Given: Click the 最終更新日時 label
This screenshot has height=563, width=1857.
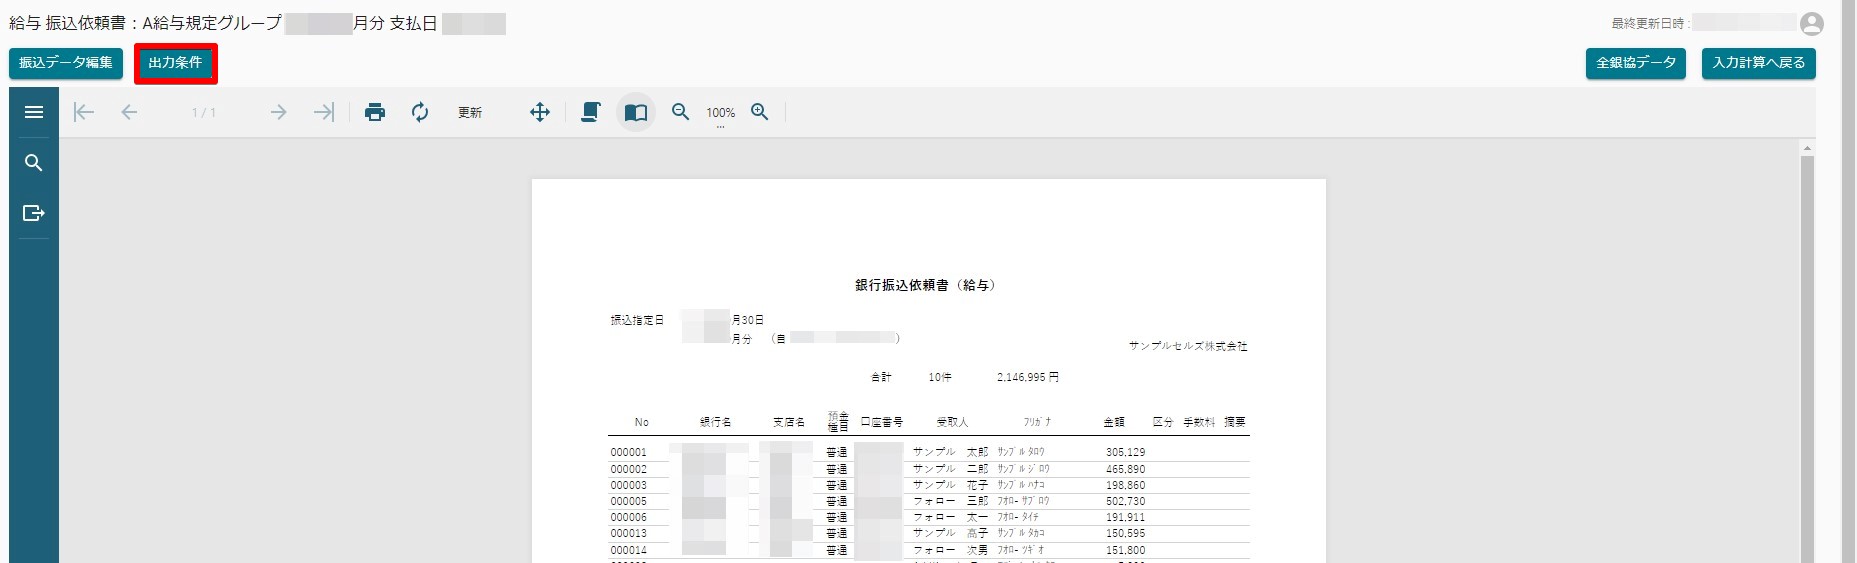Looking at the screenshot, I should (1648, 23).
